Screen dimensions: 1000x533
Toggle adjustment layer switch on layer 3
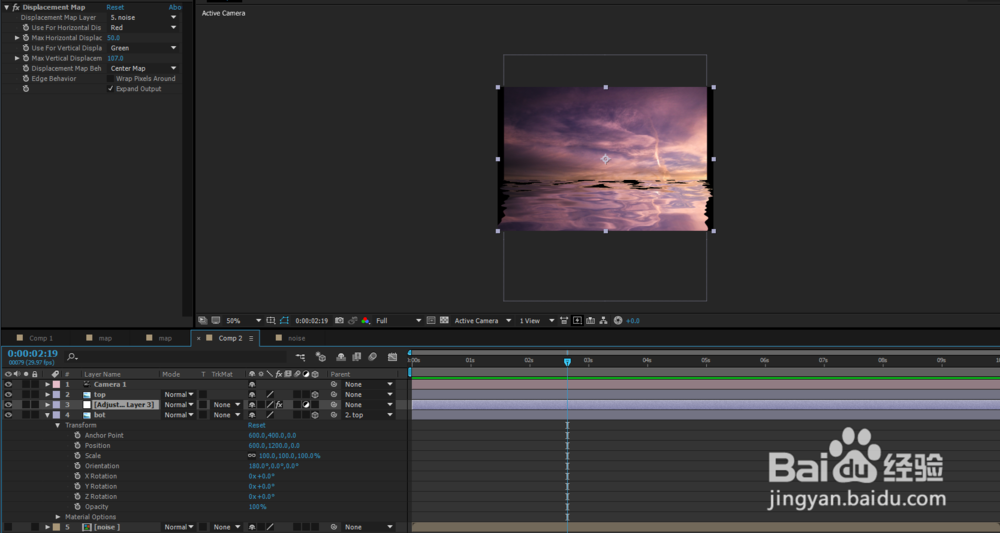306,405
